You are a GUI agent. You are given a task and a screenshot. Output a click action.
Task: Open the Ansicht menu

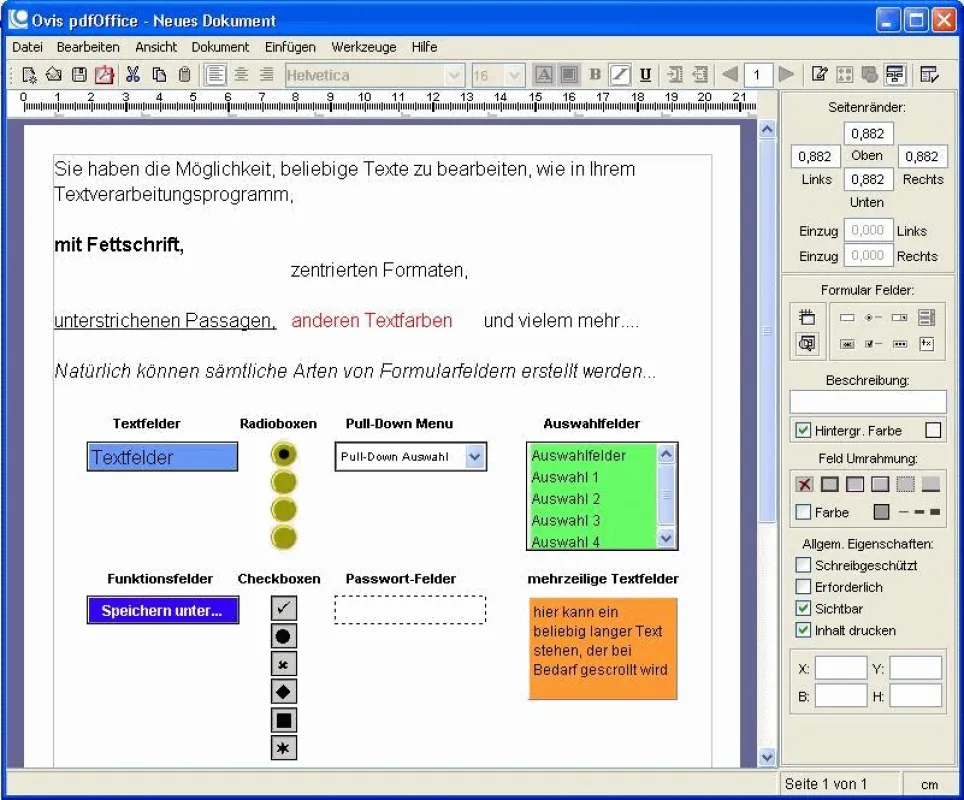156,47
